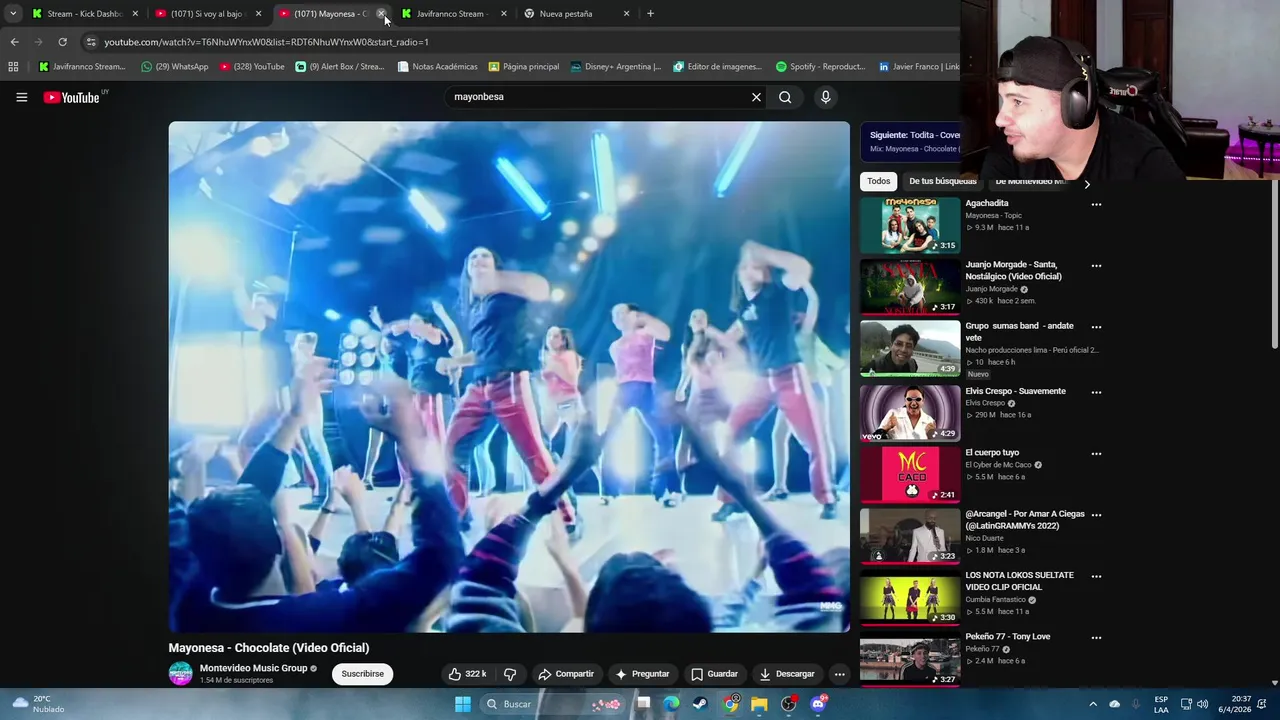View site information icon in address bar
Screen dimensions: 1280x720
[91, 42]
